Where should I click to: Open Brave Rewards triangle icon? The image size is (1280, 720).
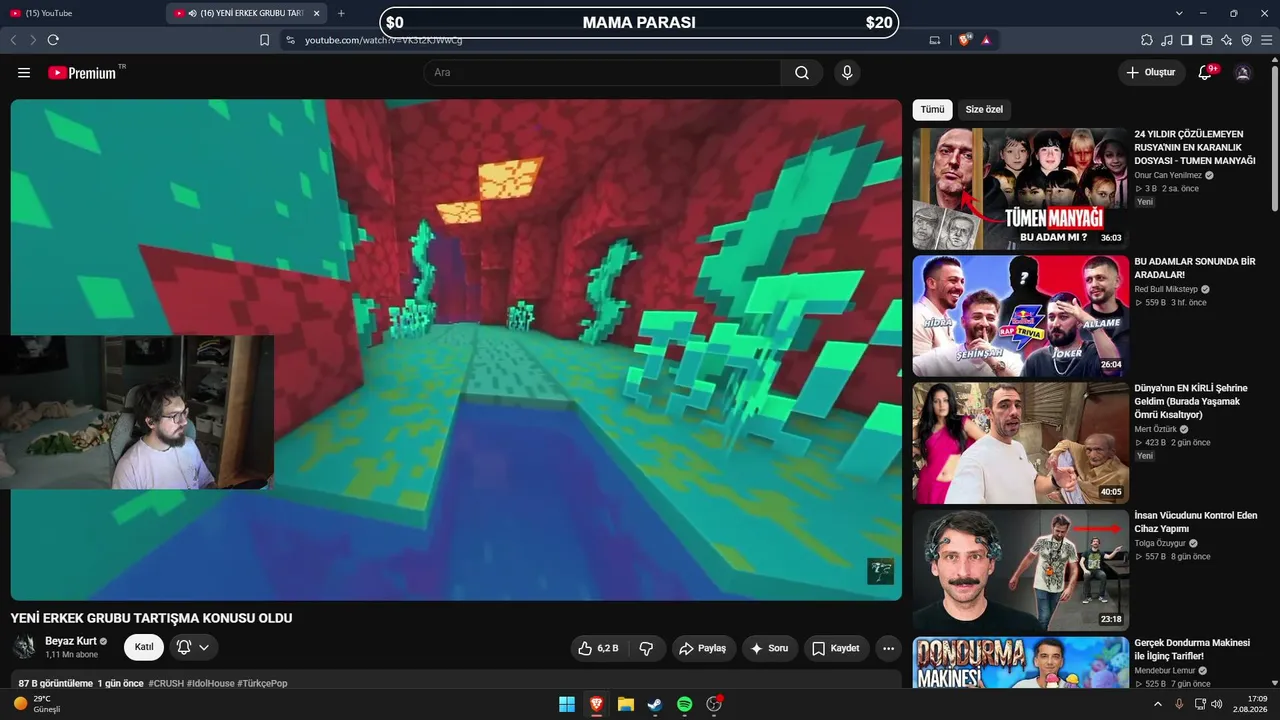986,40
